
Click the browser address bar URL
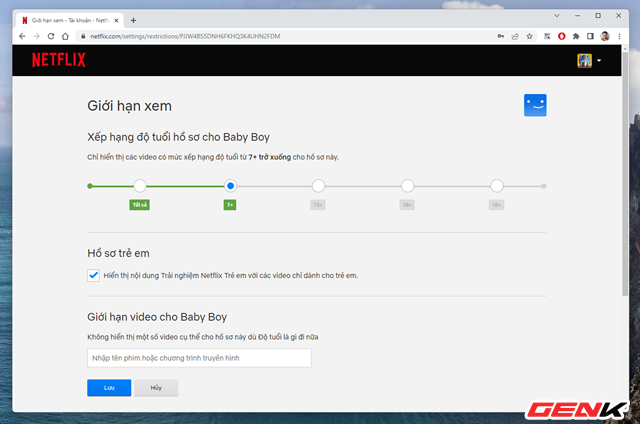coord(185,36)
